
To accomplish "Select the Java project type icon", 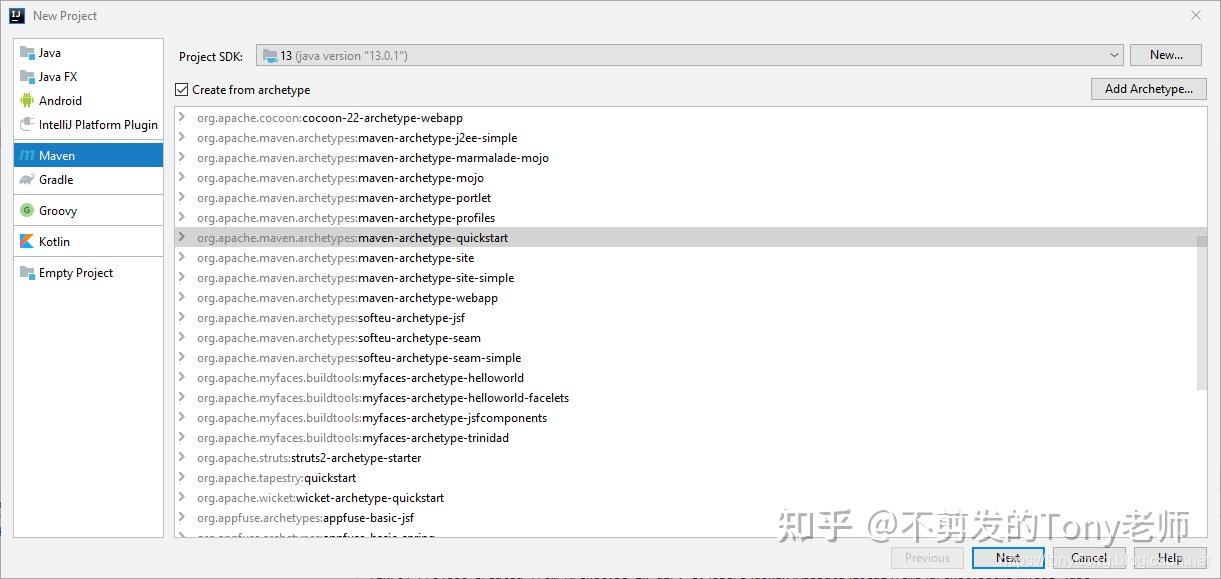I will (31, 52).
